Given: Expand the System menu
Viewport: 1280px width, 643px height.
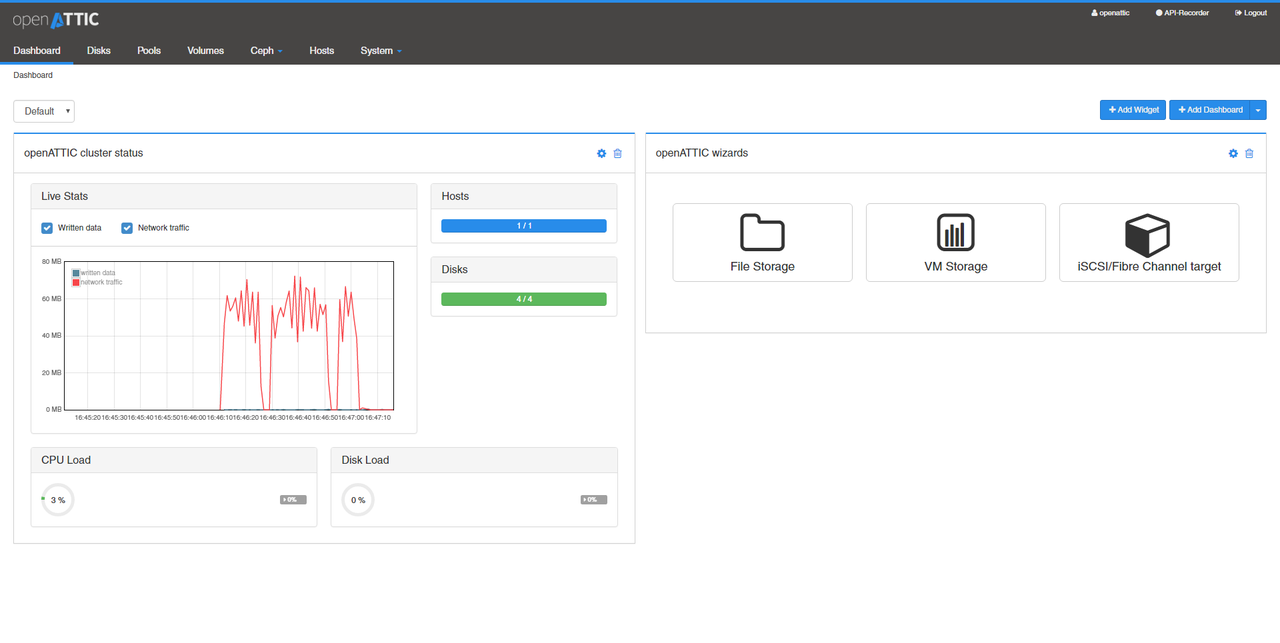Looking at the screenshot, I should click(381, 51).
